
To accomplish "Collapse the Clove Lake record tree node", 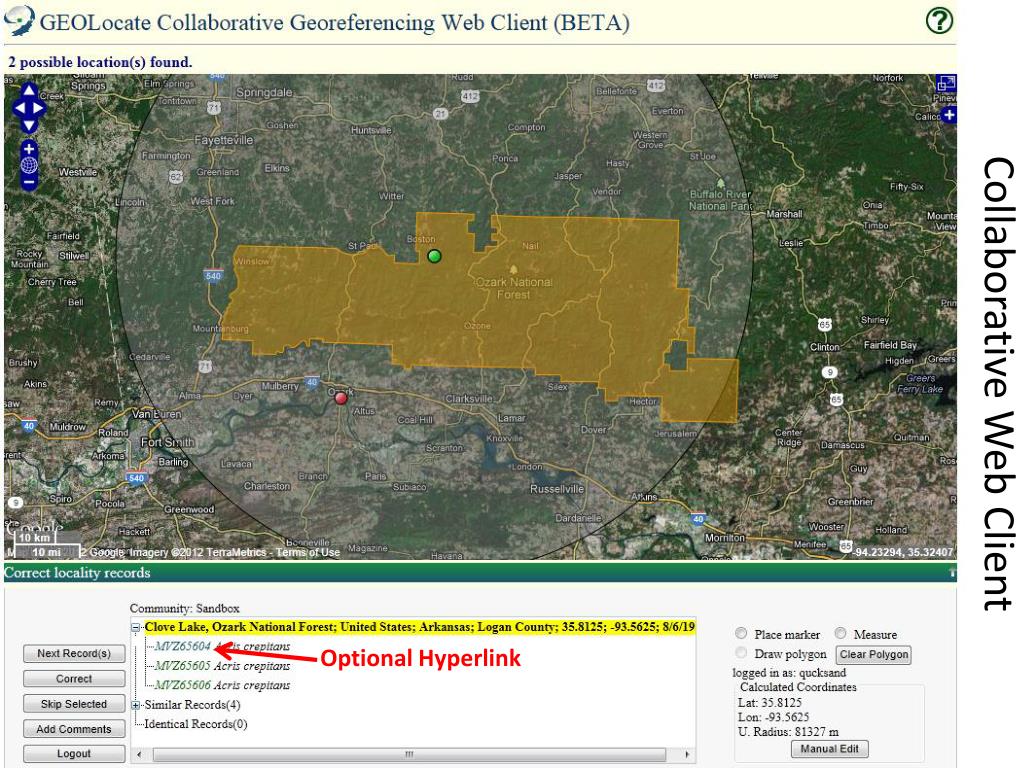I will click(136, 628).
